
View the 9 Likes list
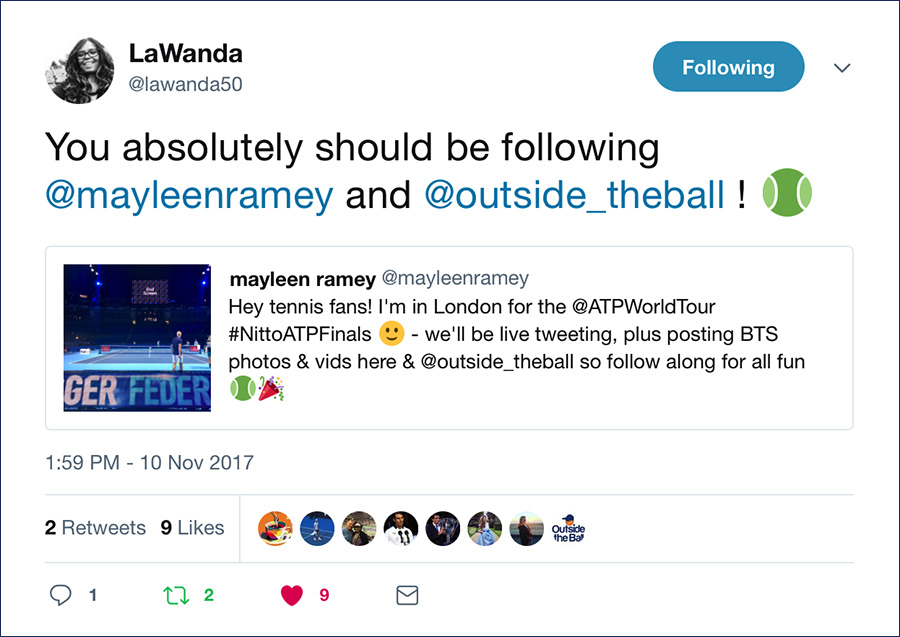pyautogui.click(x=192, y=527)
